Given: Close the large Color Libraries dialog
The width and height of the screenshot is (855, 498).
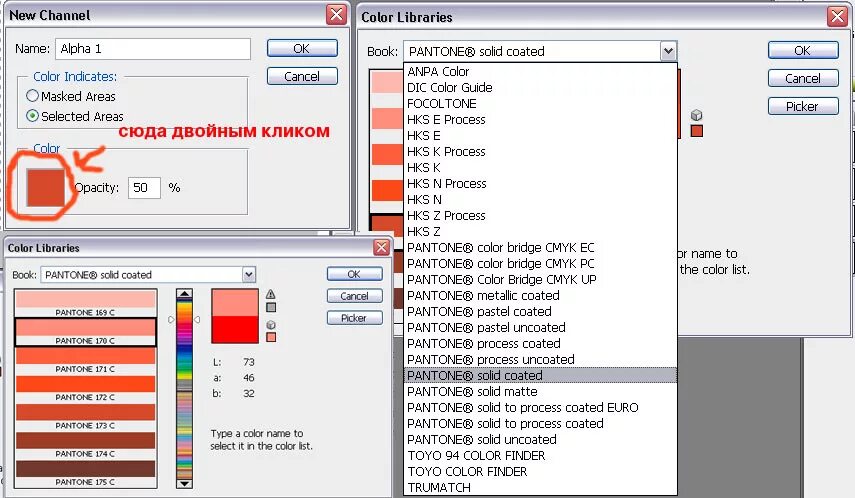Looking at the screenshot, I should 837,16.
